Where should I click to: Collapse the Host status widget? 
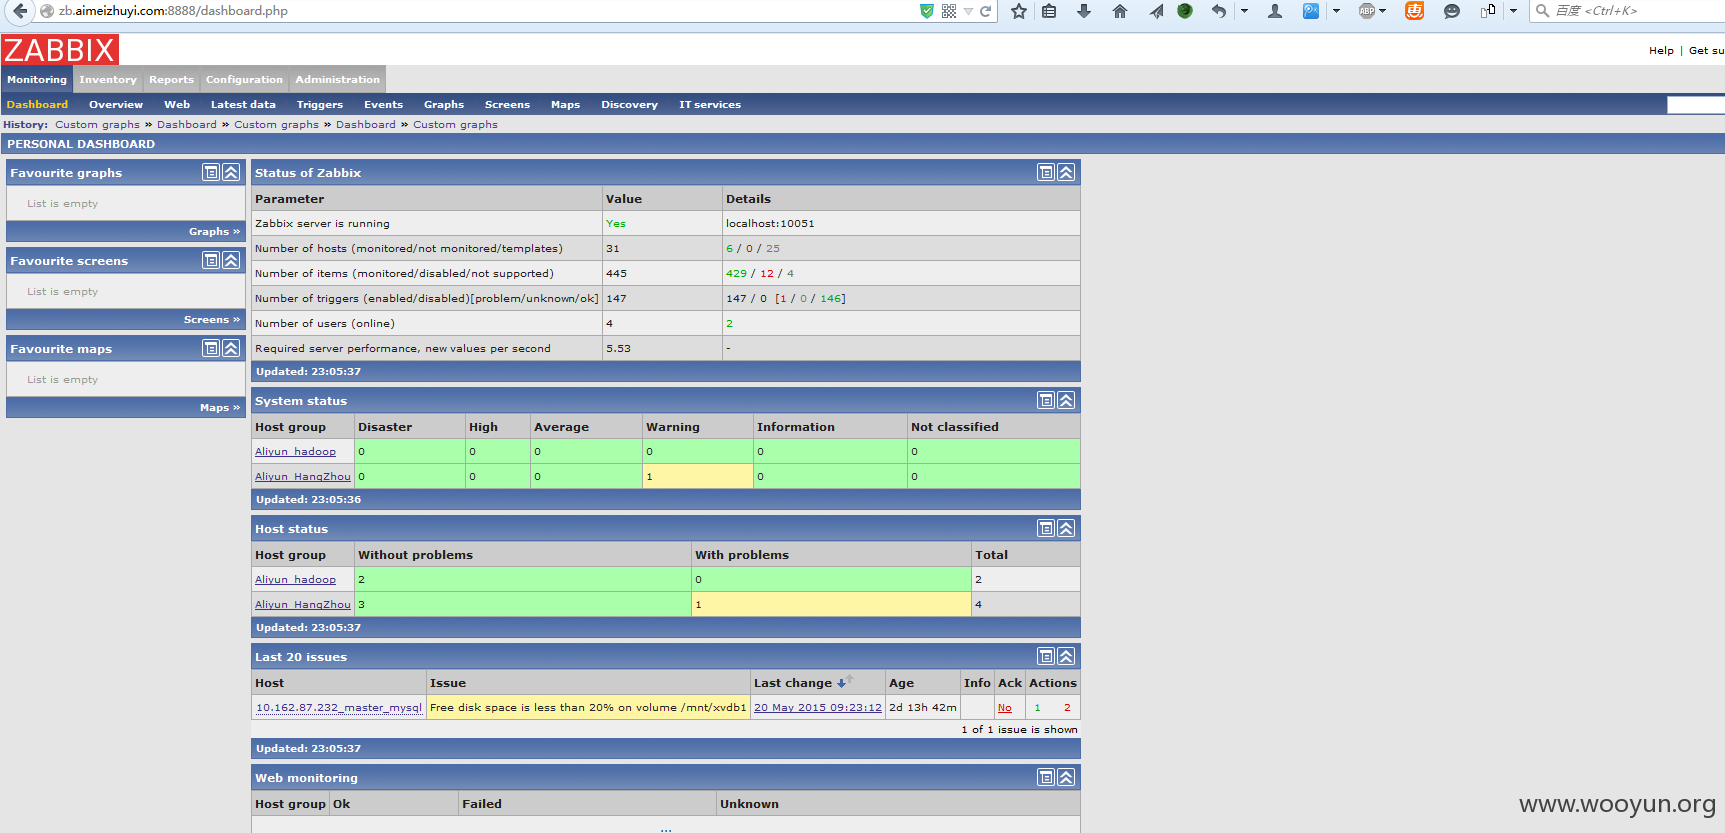click(x=1066, y=528)
